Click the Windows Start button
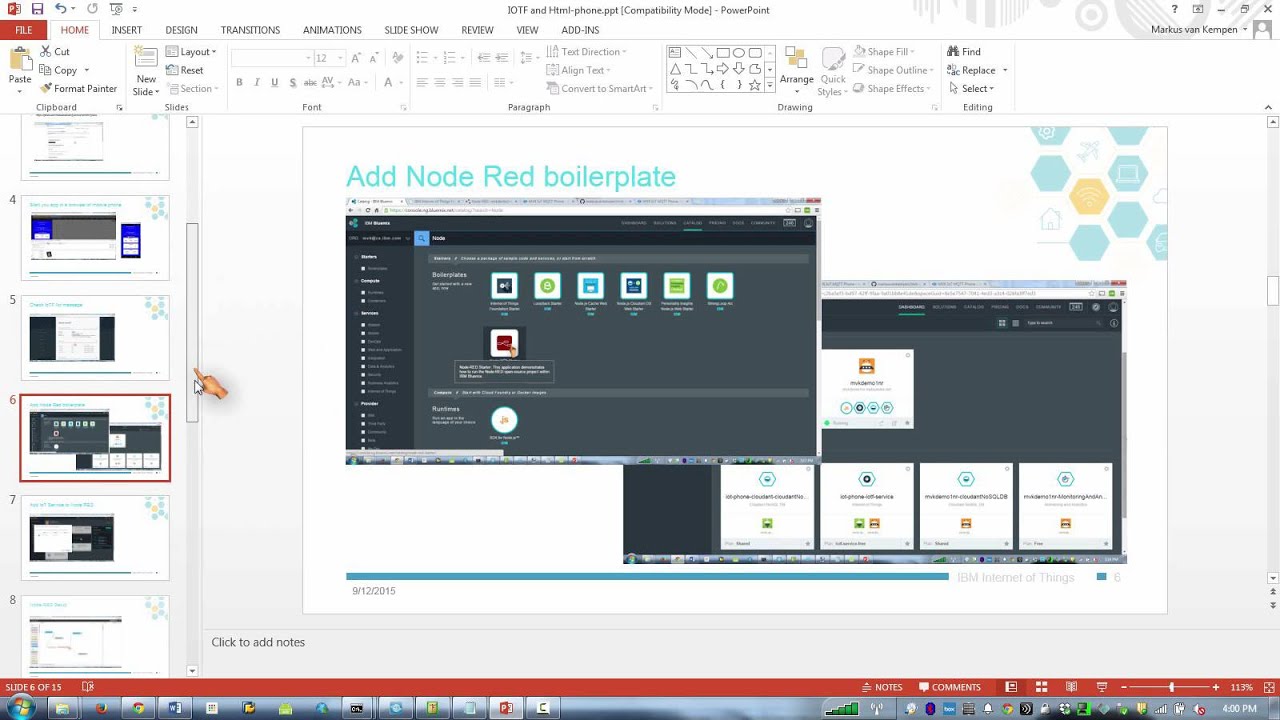 pos(20,708)
